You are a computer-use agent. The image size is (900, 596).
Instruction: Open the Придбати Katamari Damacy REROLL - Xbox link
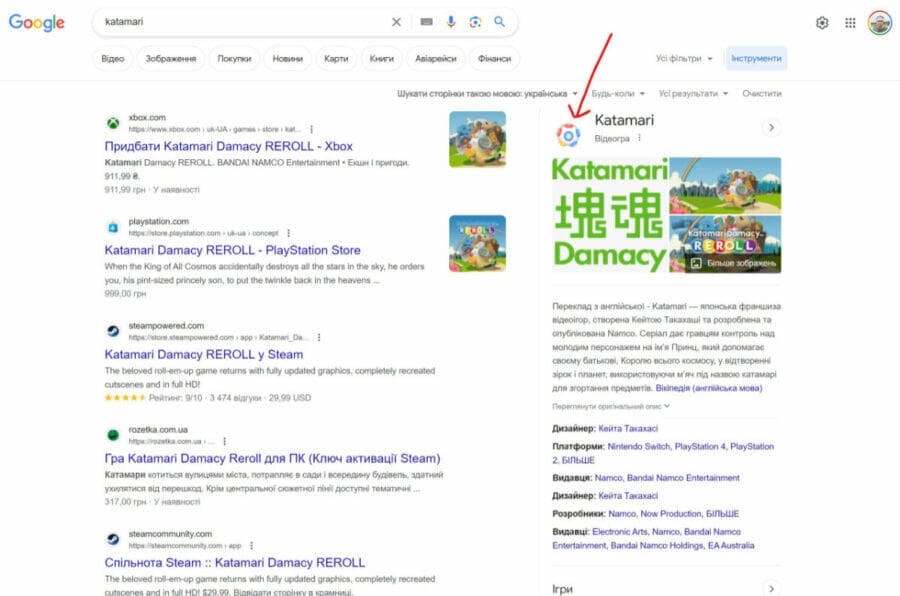pyautogui.click(x=228, y=146)
